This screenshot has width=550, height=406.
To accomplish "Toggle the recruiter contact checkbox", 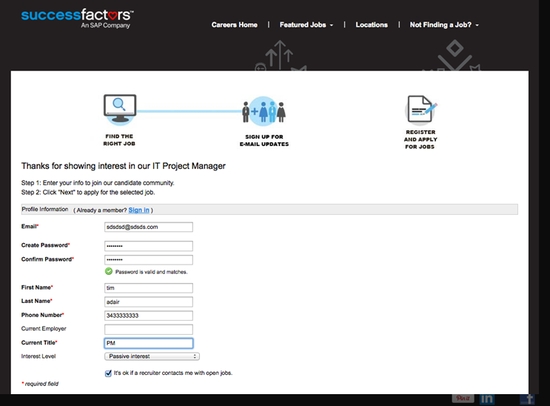I will point(108,373).
